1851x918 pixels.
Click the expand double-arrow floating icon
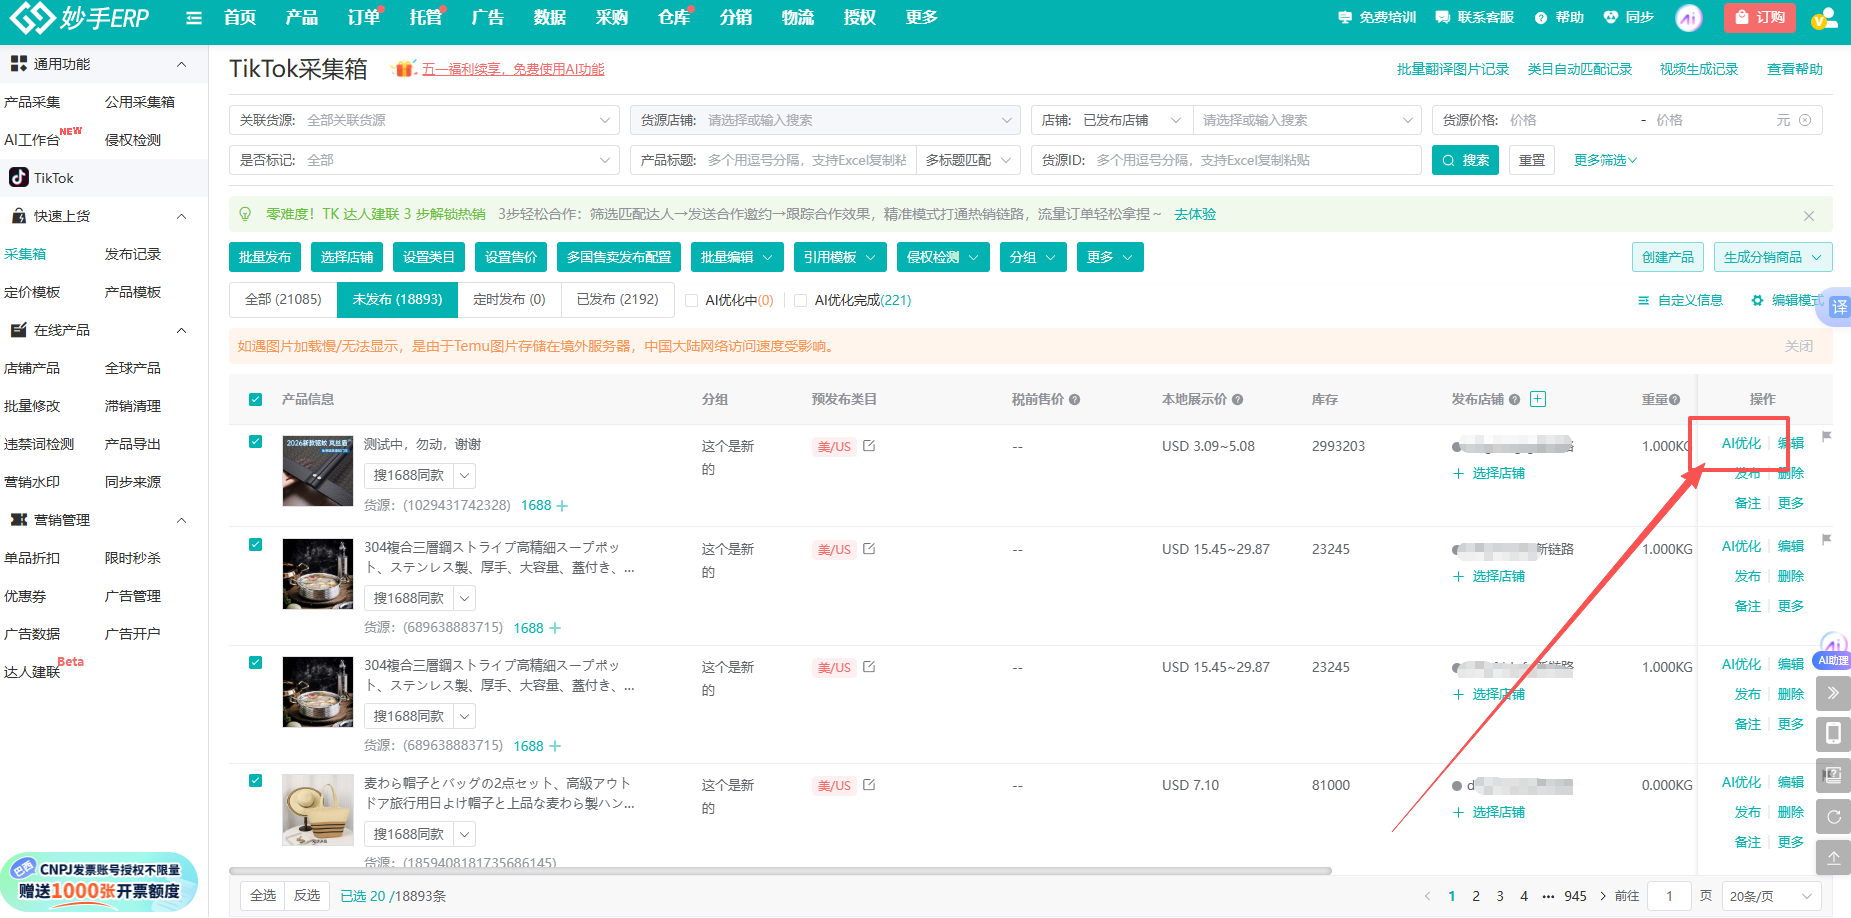click(x=1833, y=693)
